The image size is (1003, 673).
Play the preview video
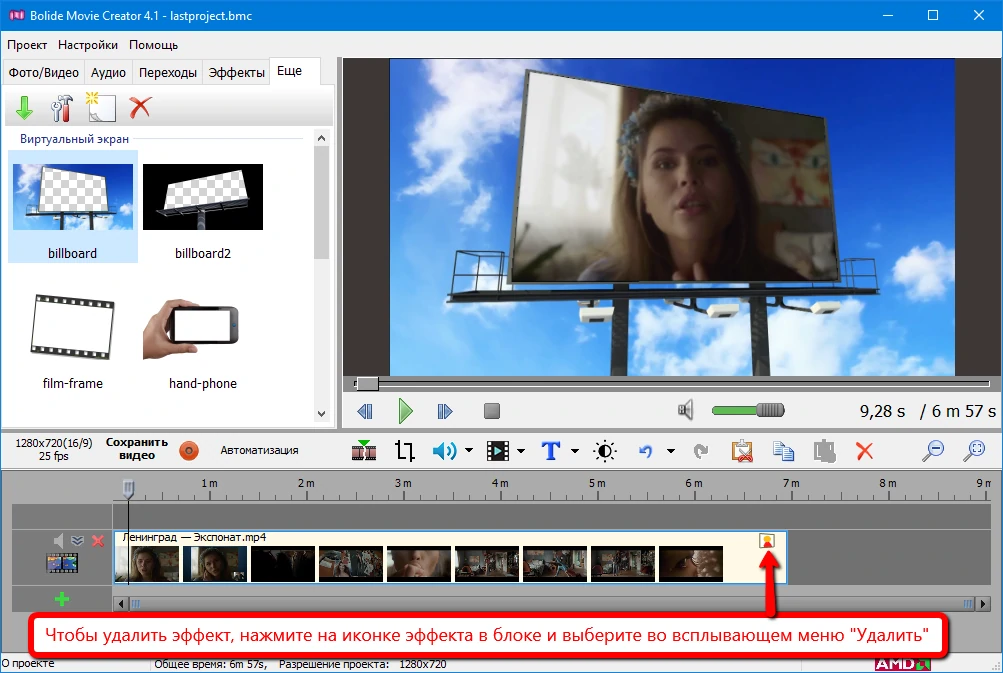405,411
